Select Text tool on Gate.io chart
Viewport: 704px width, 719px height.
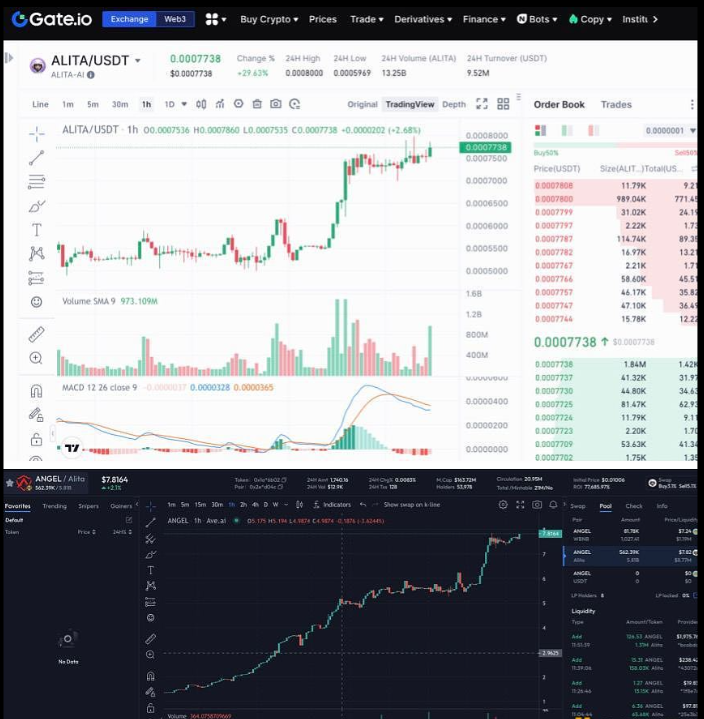[37, 229]
